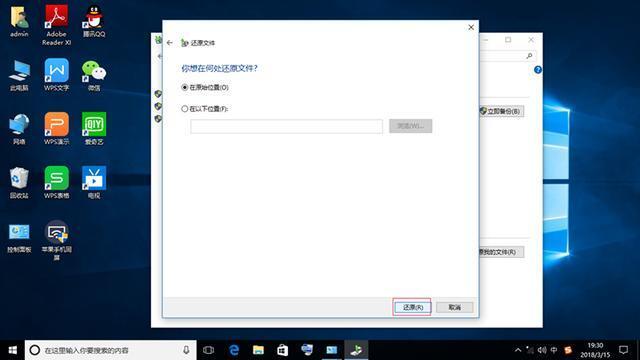Go back using the dialog's arrow
Viewport: 640px width, 360px height.
click(170, 42)
